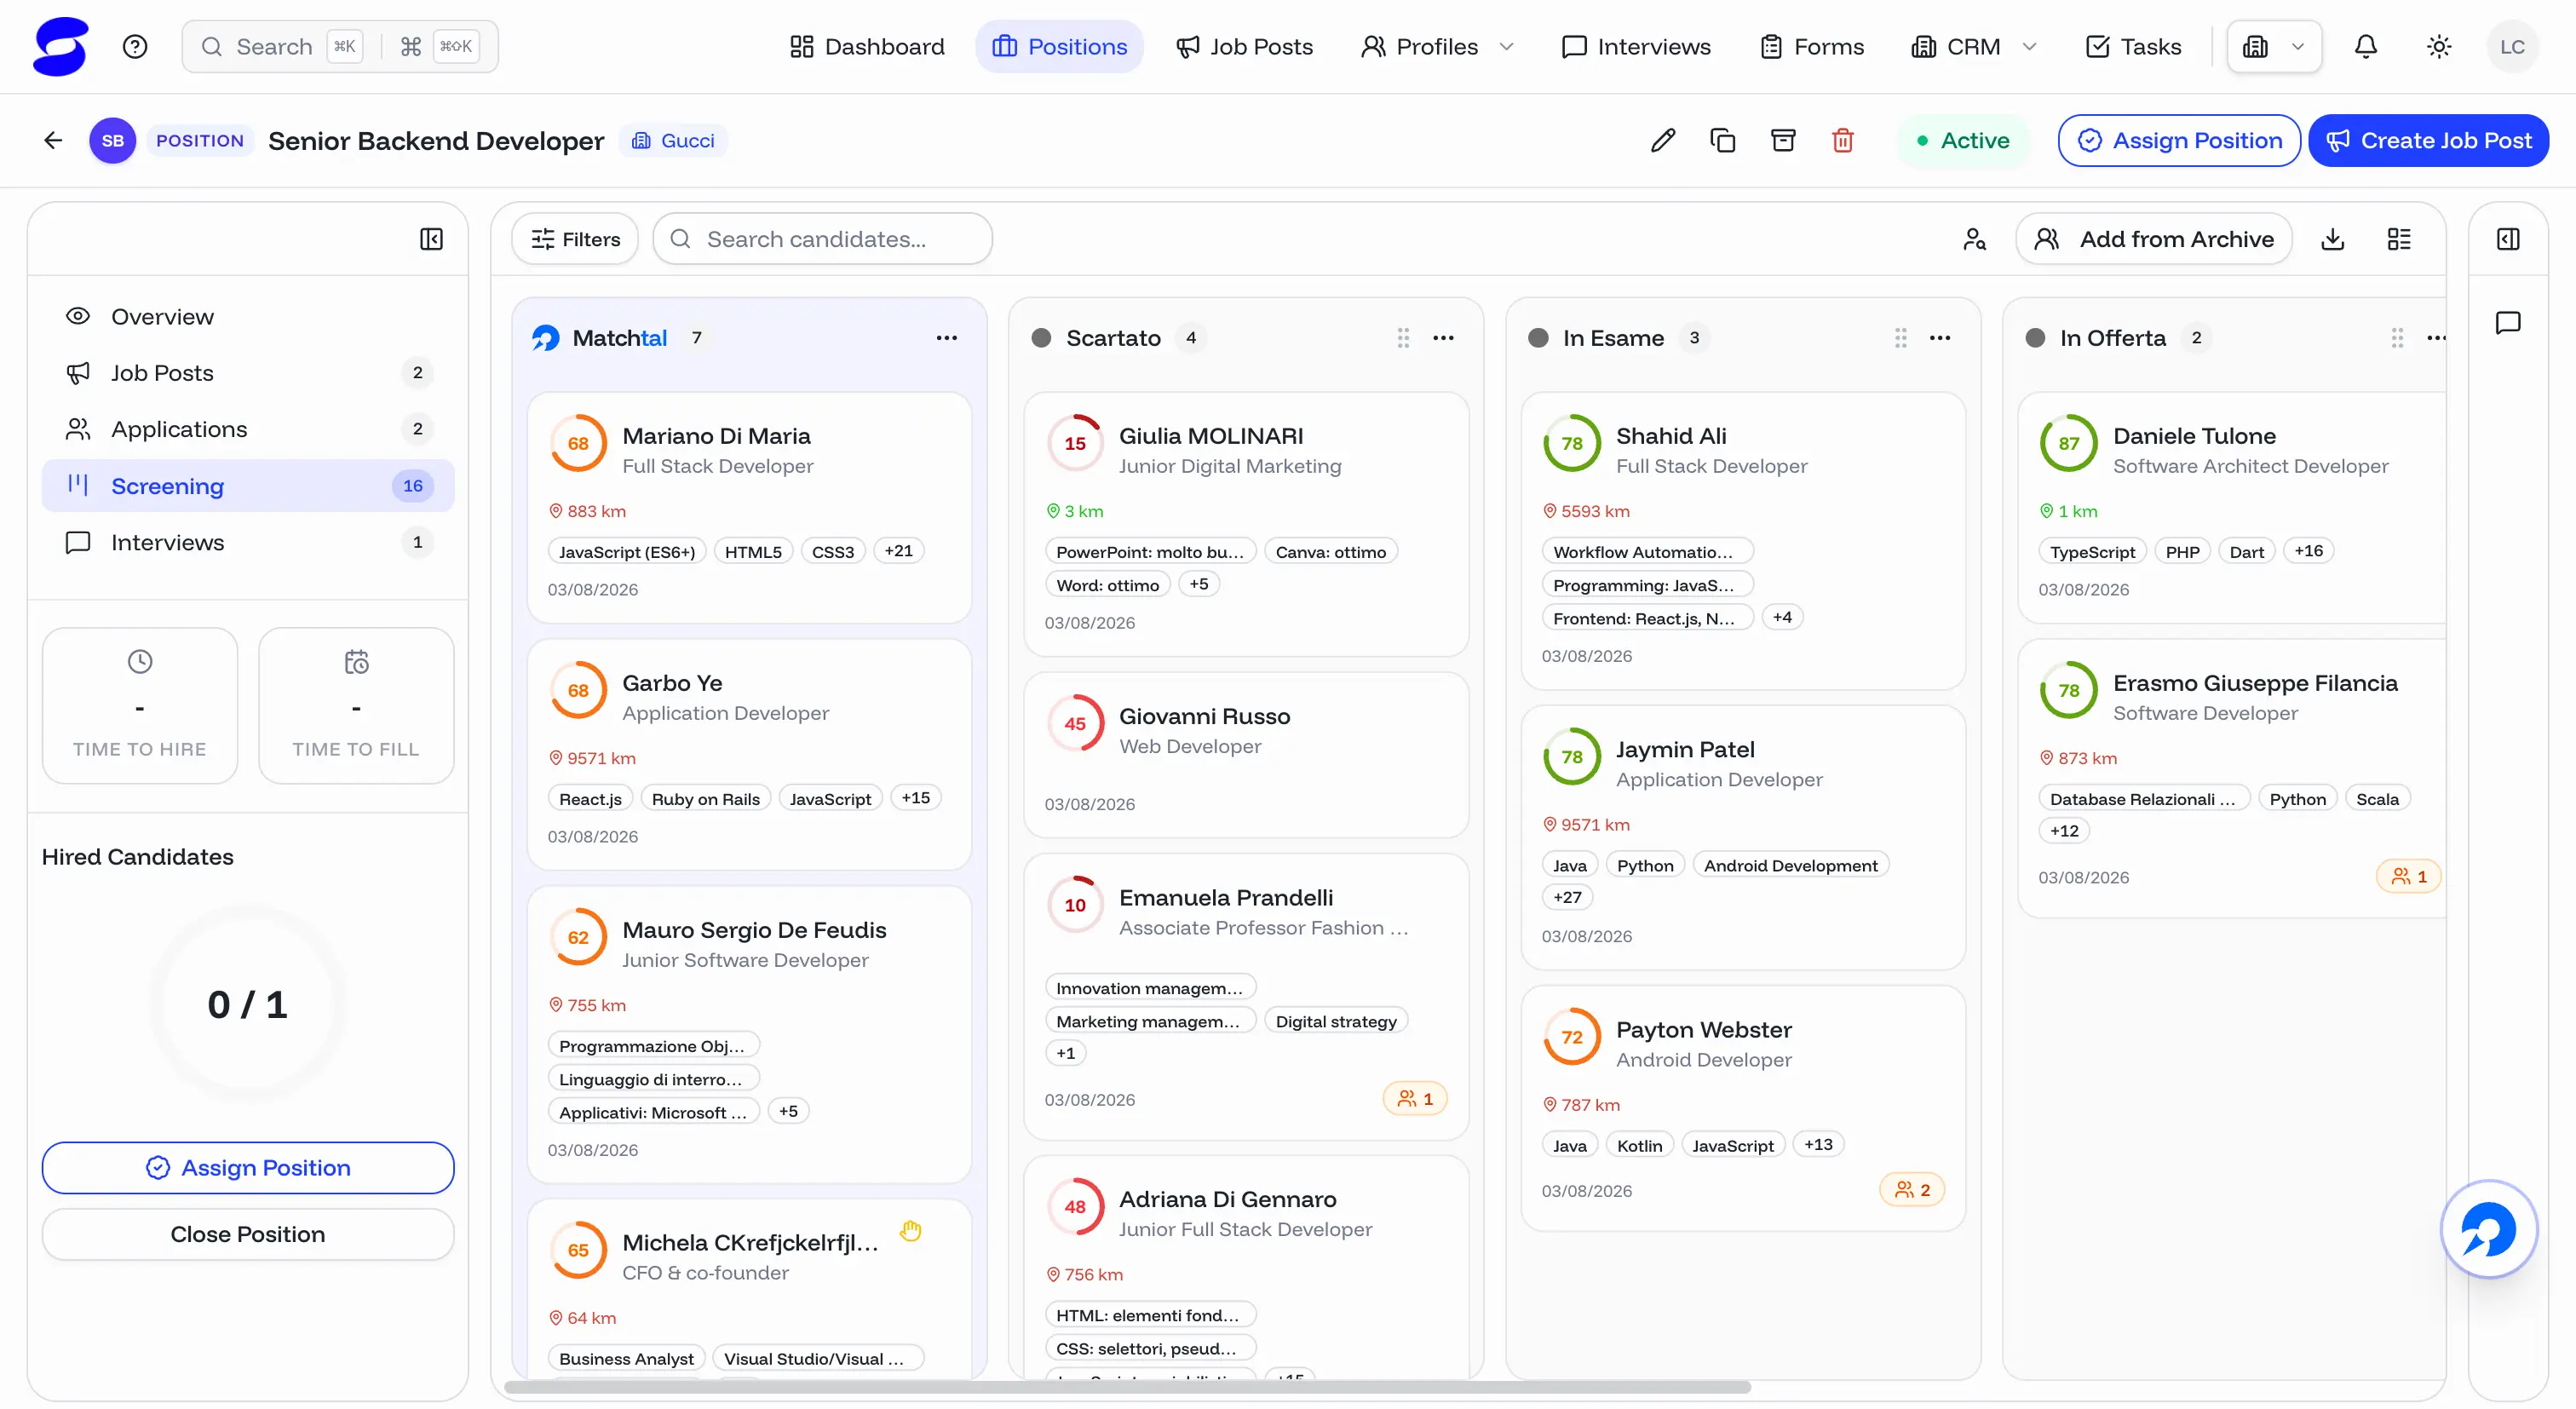Open the Tasks navigation item
Viewport: 2576px width, 1409px height.
click(2133, 47)
